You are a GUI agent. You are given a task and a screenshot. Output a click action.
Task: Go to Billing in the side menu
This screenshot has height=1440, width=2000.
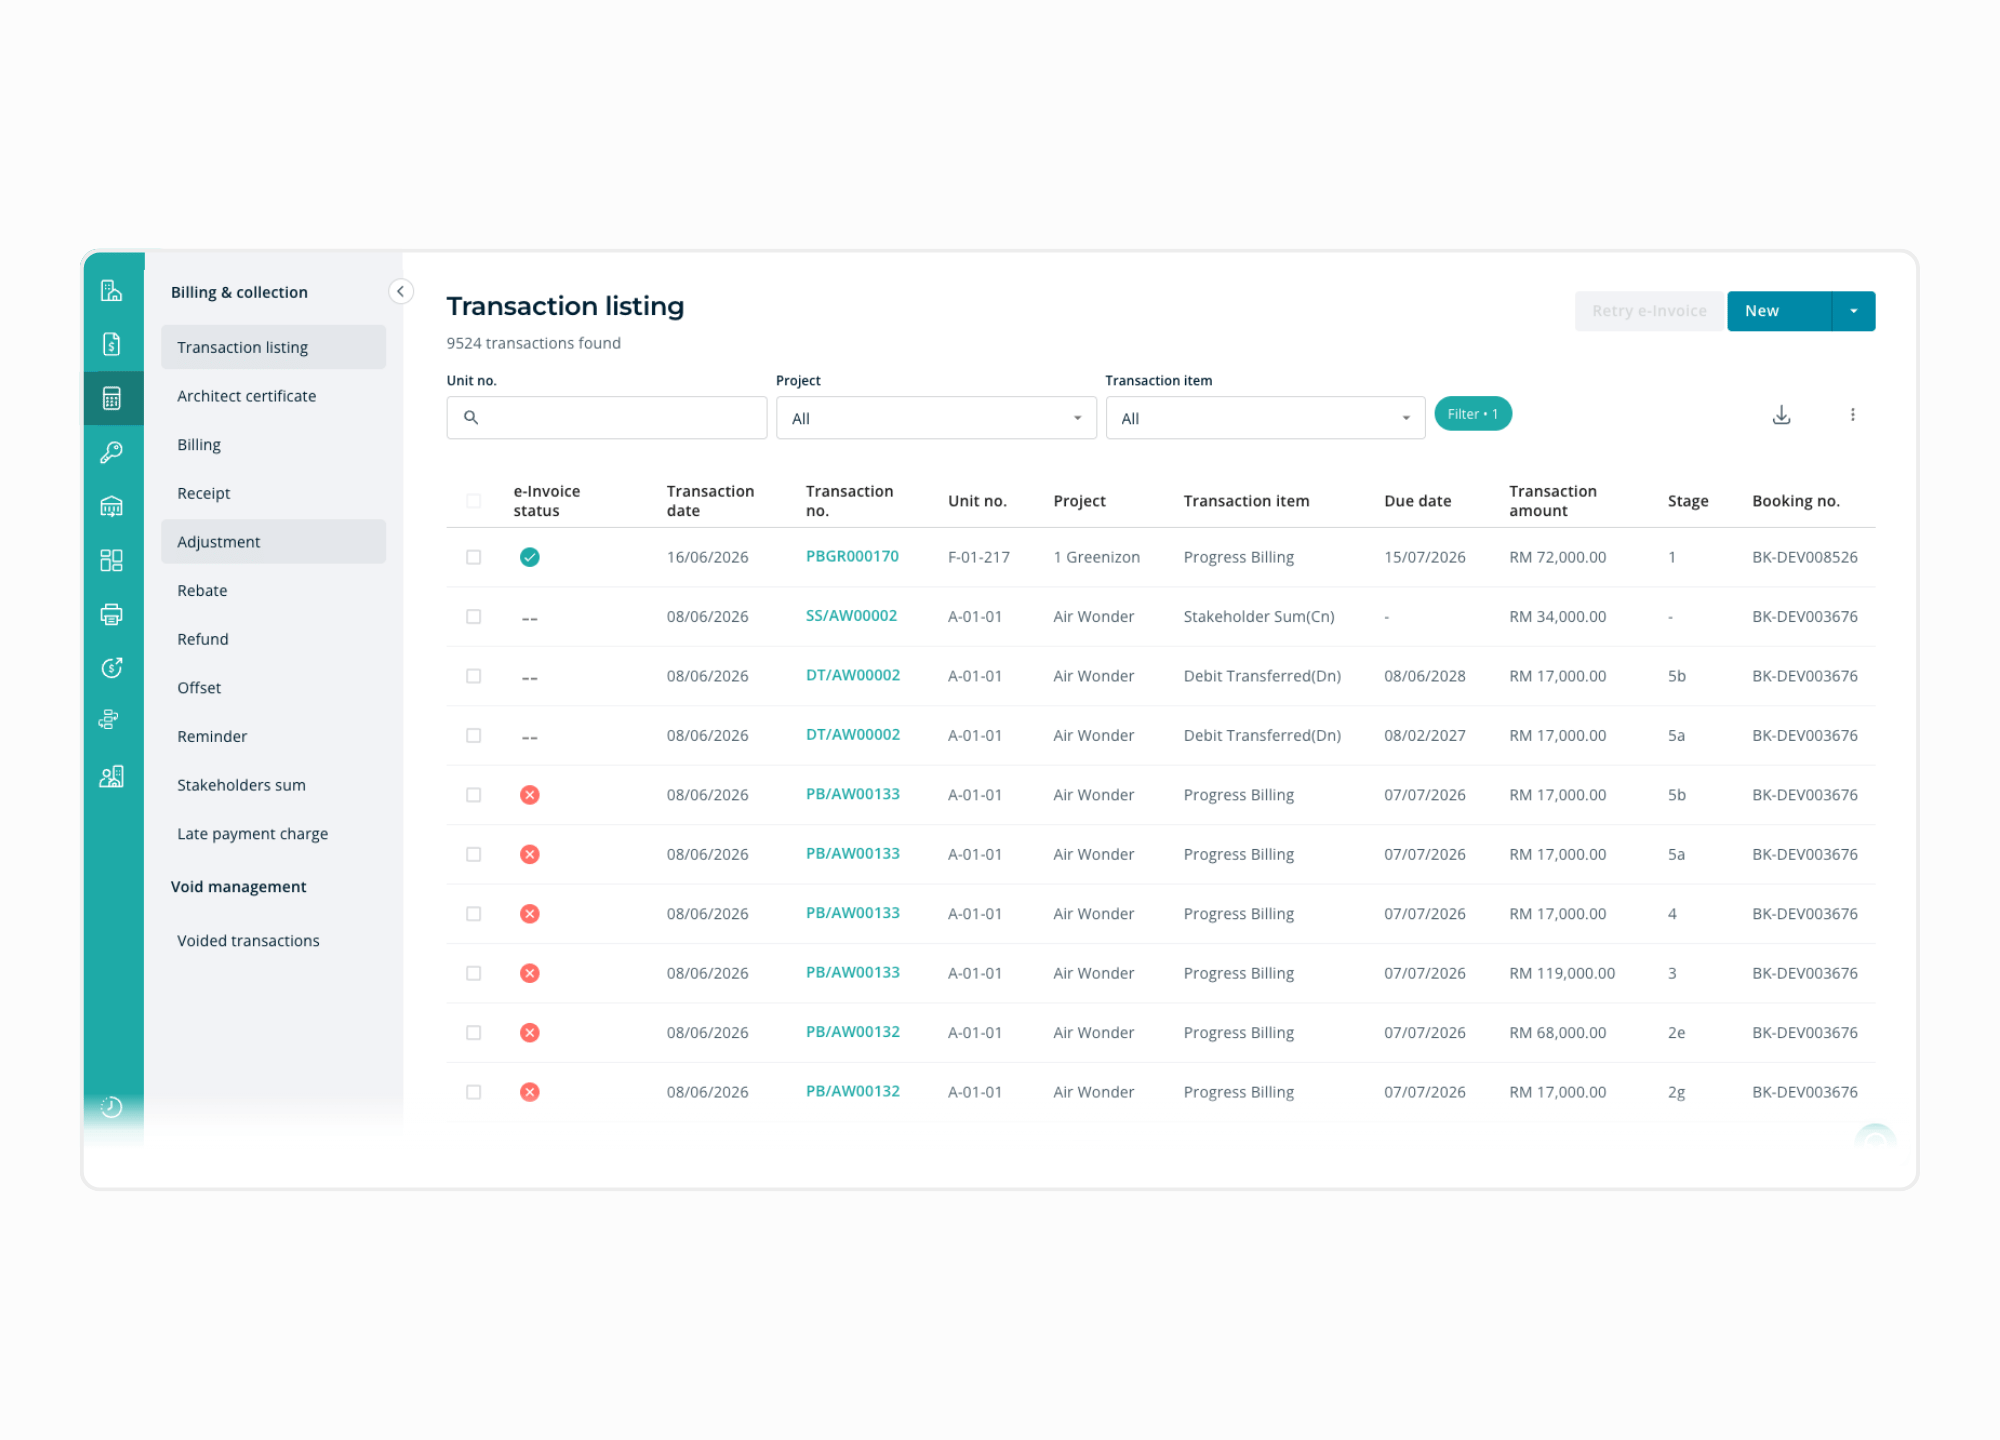tap(273, 444)
